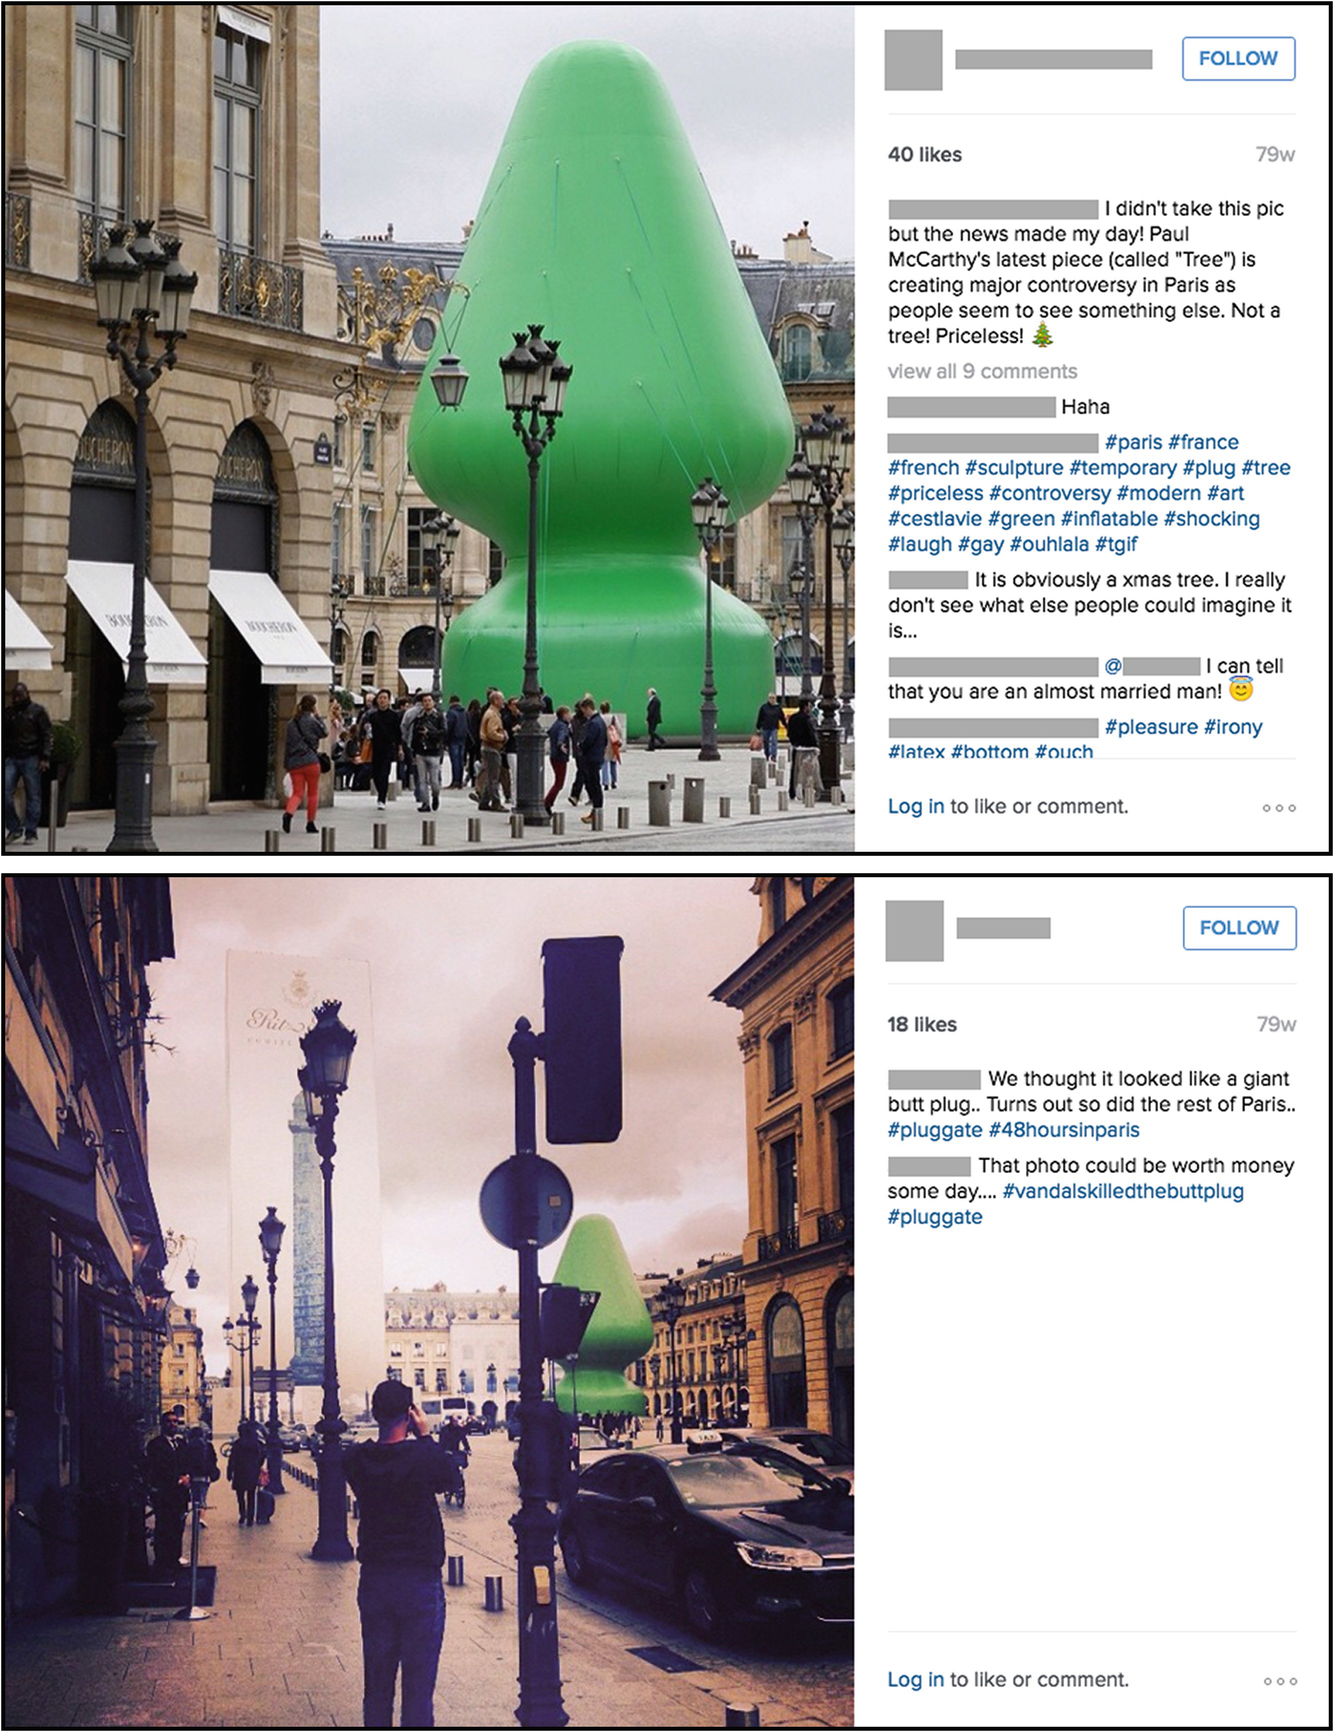Open the #vandalskilledthebuttplug hashtag
The image size is (1334, 1732).
(1123, 1191)
